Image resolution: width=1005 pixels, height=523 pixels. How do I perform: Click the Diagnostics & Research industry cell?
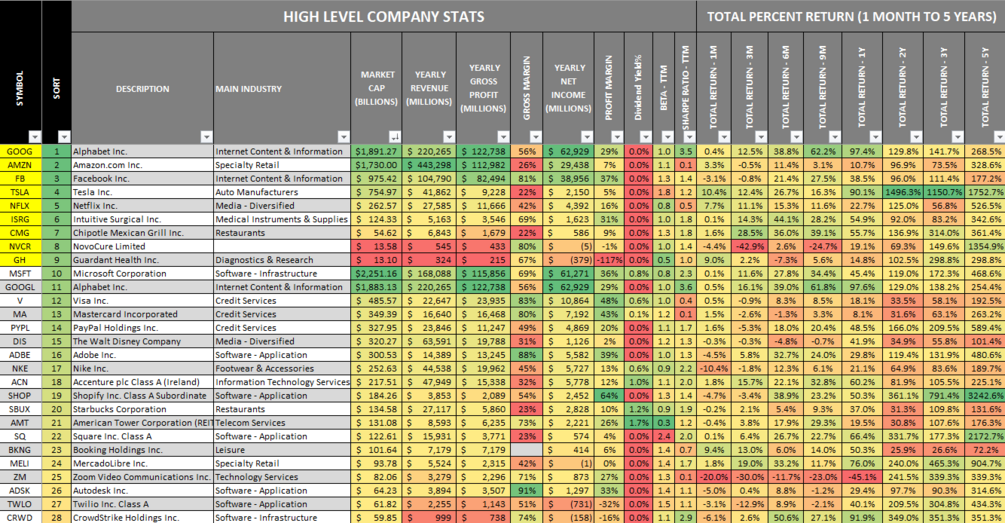282,260
